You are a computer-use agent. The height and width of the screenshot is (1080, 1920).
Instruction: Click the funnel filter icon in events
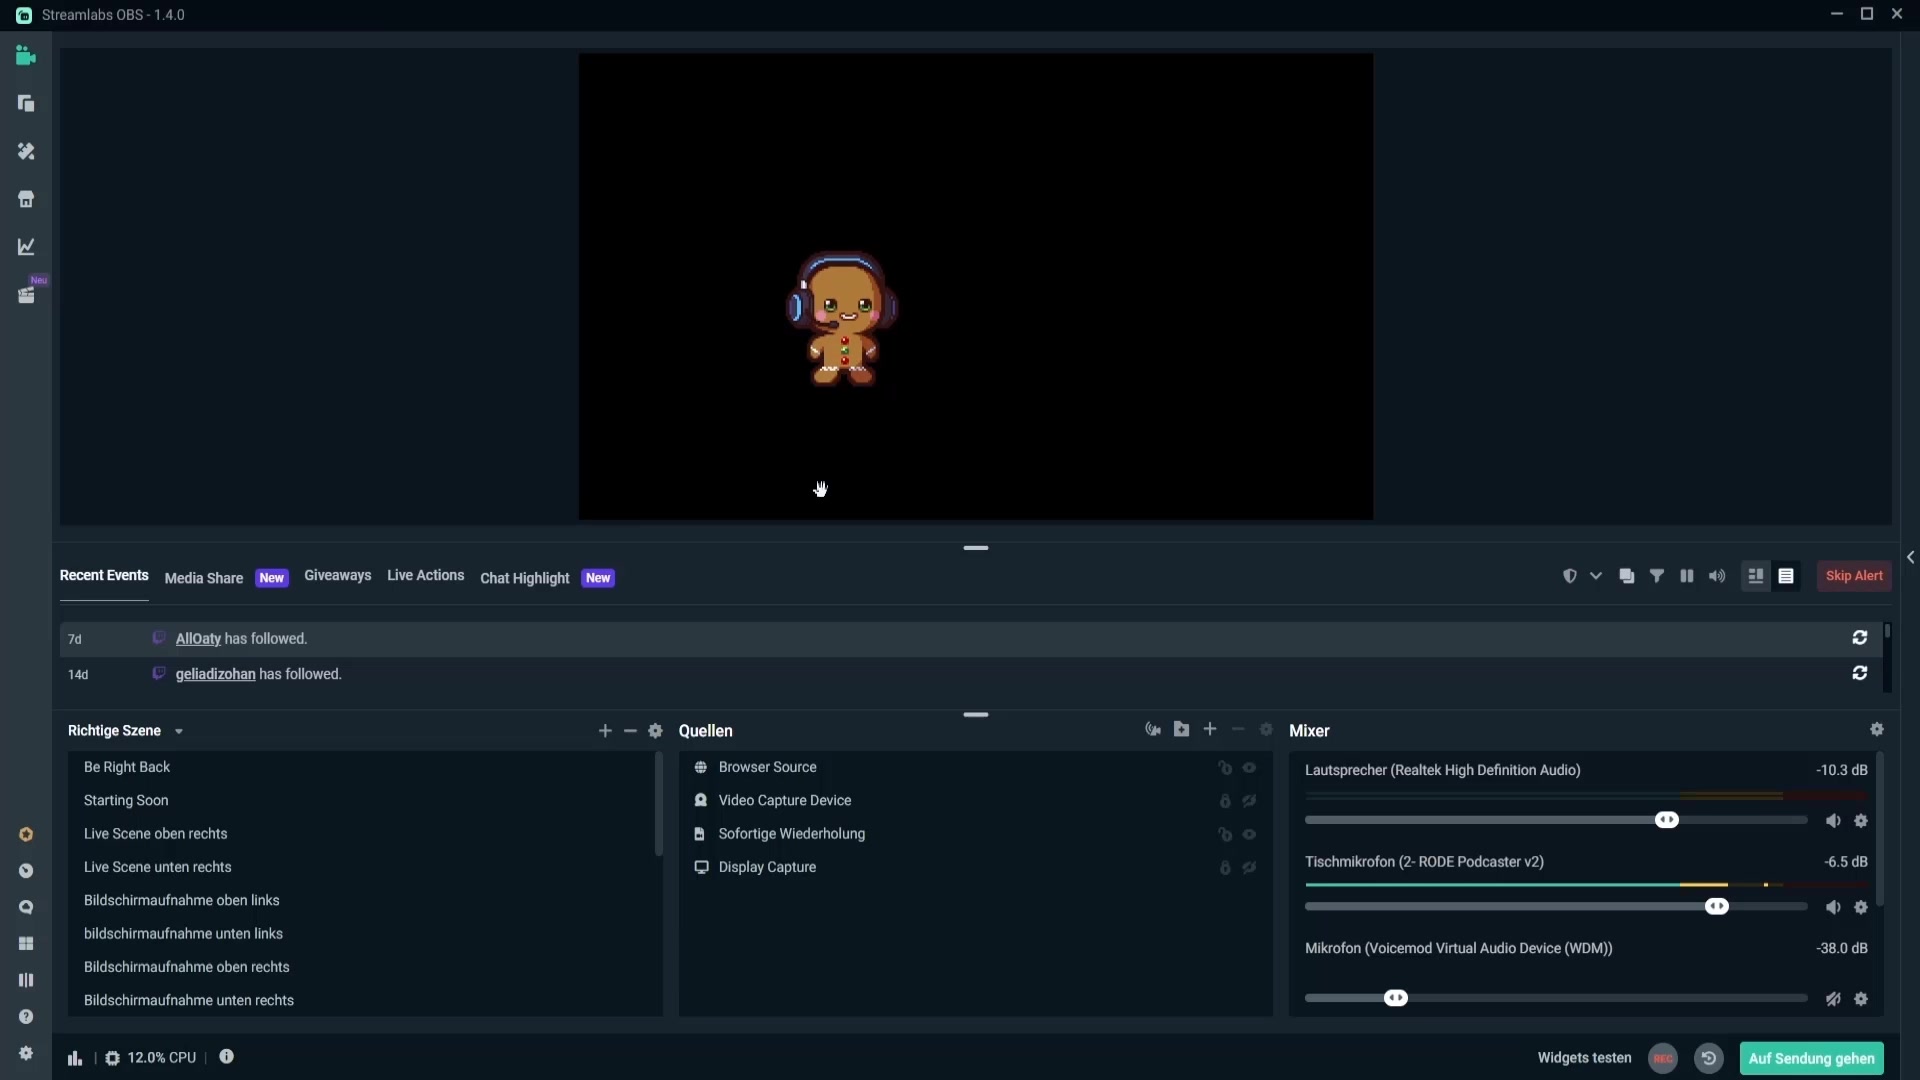click(1657, 576)
